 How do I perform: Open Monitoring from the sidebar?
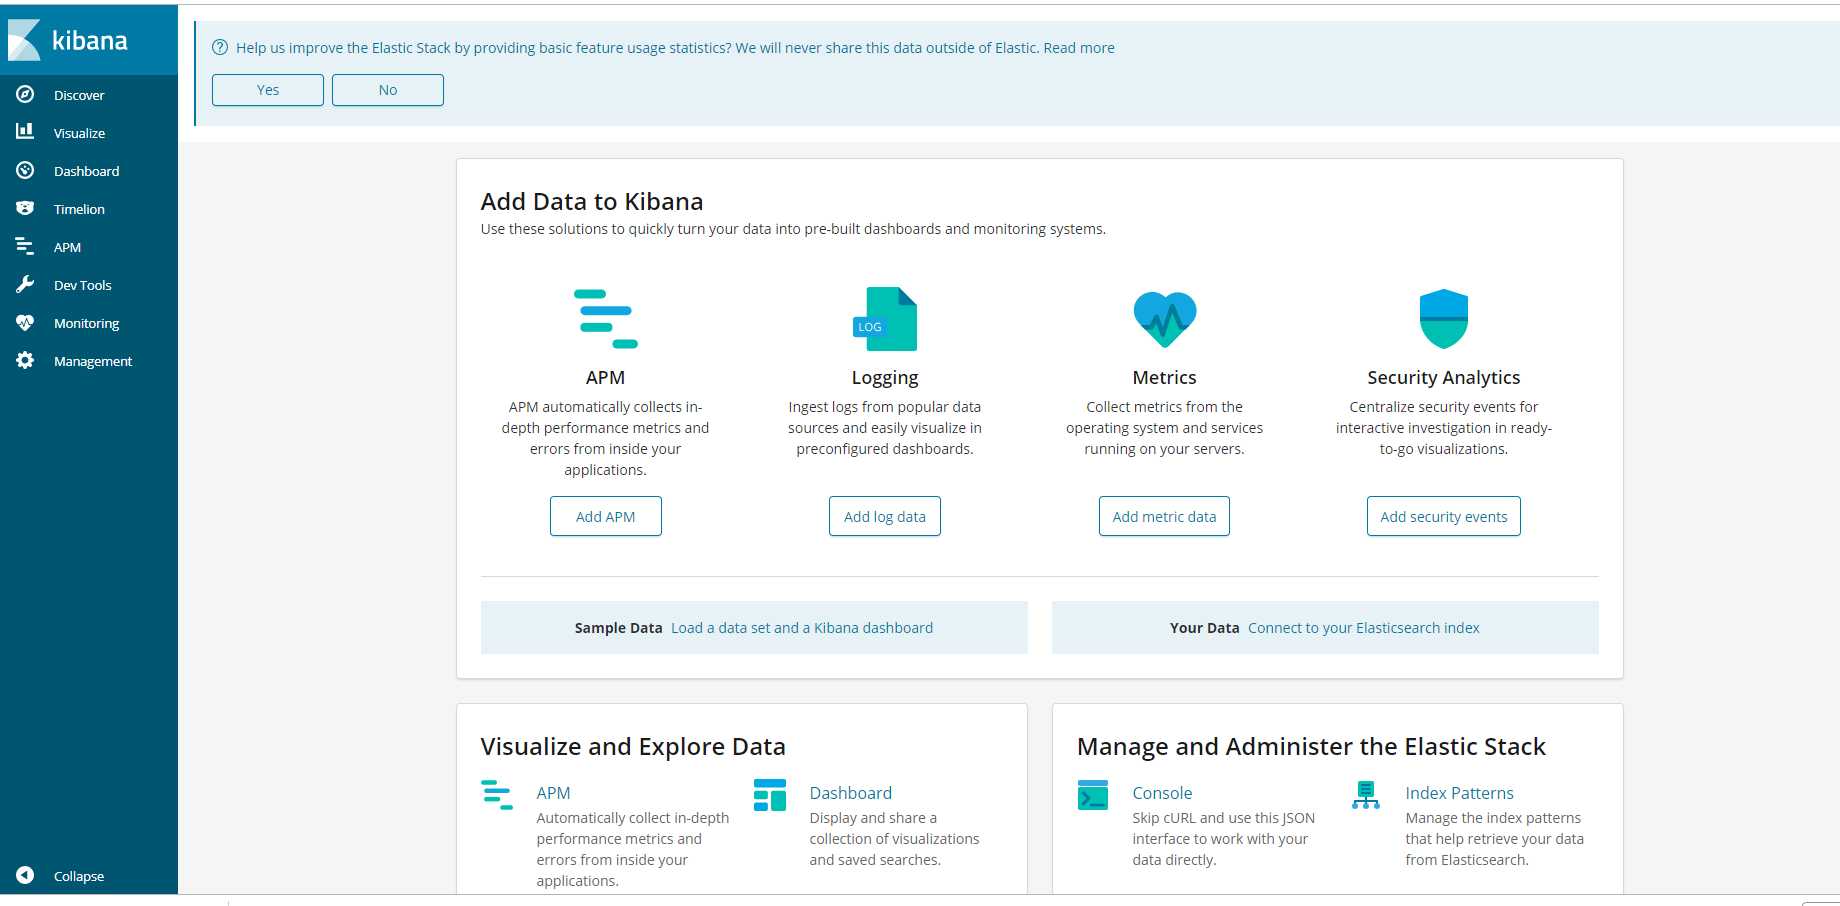point(86,323)
